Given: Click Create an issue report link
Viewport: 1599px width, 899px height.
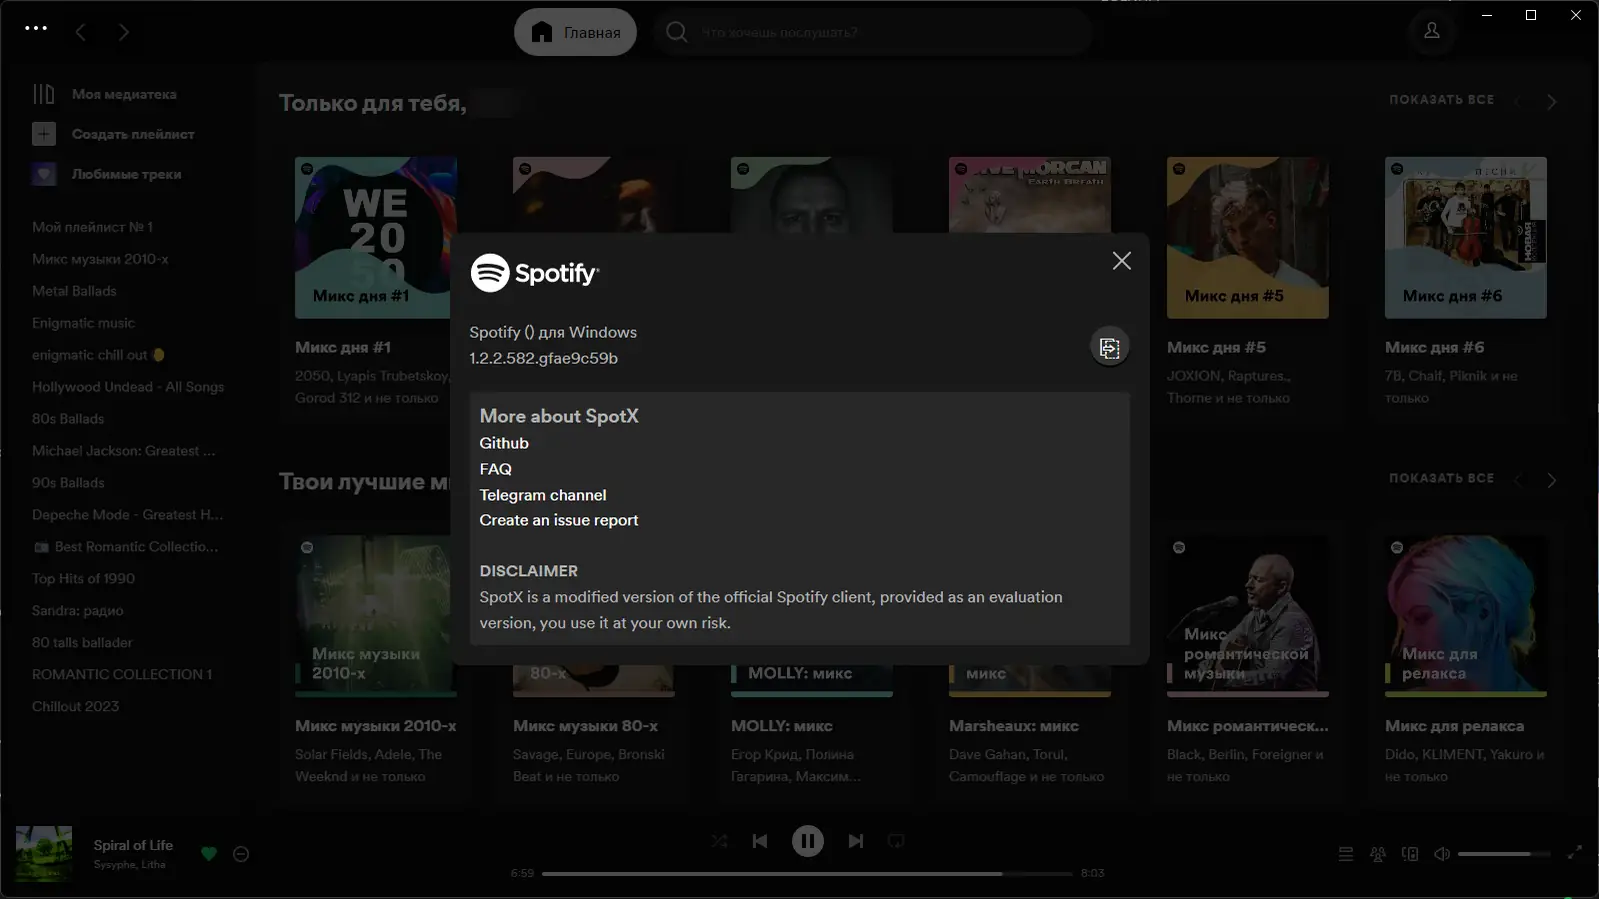Looking at the screenshot, I should [559, 520].
